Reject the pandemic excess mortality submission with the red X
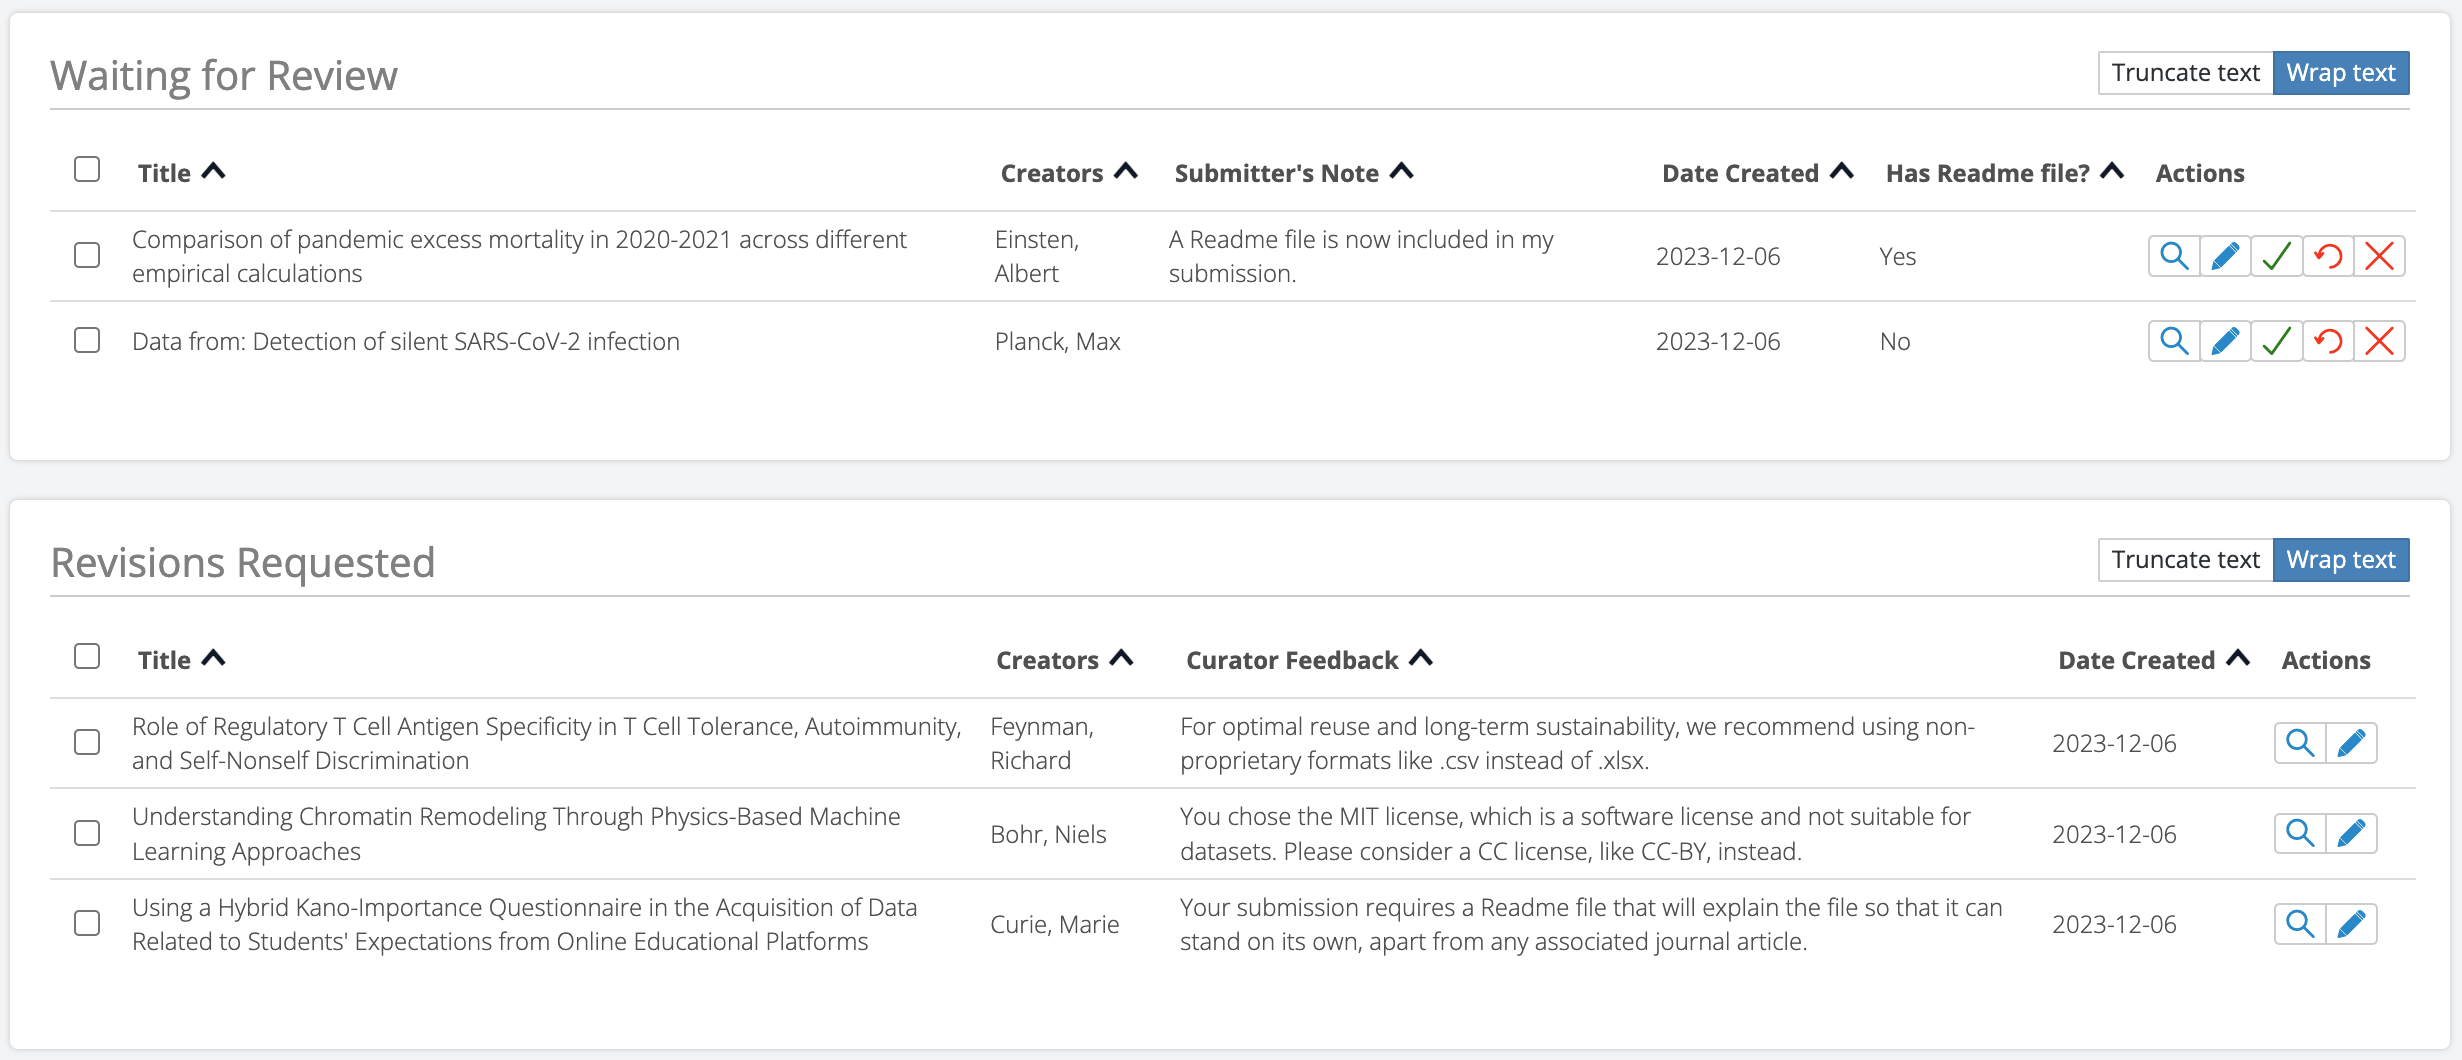The width and height of the screenshot is (2462, 1060). [2379, 257]
